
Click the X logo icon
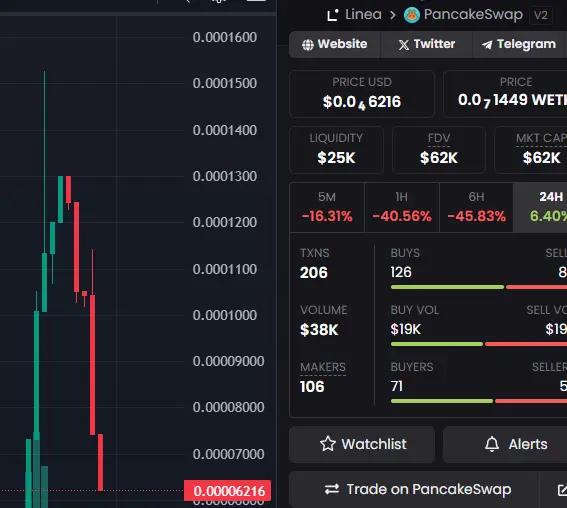[404, 45]
